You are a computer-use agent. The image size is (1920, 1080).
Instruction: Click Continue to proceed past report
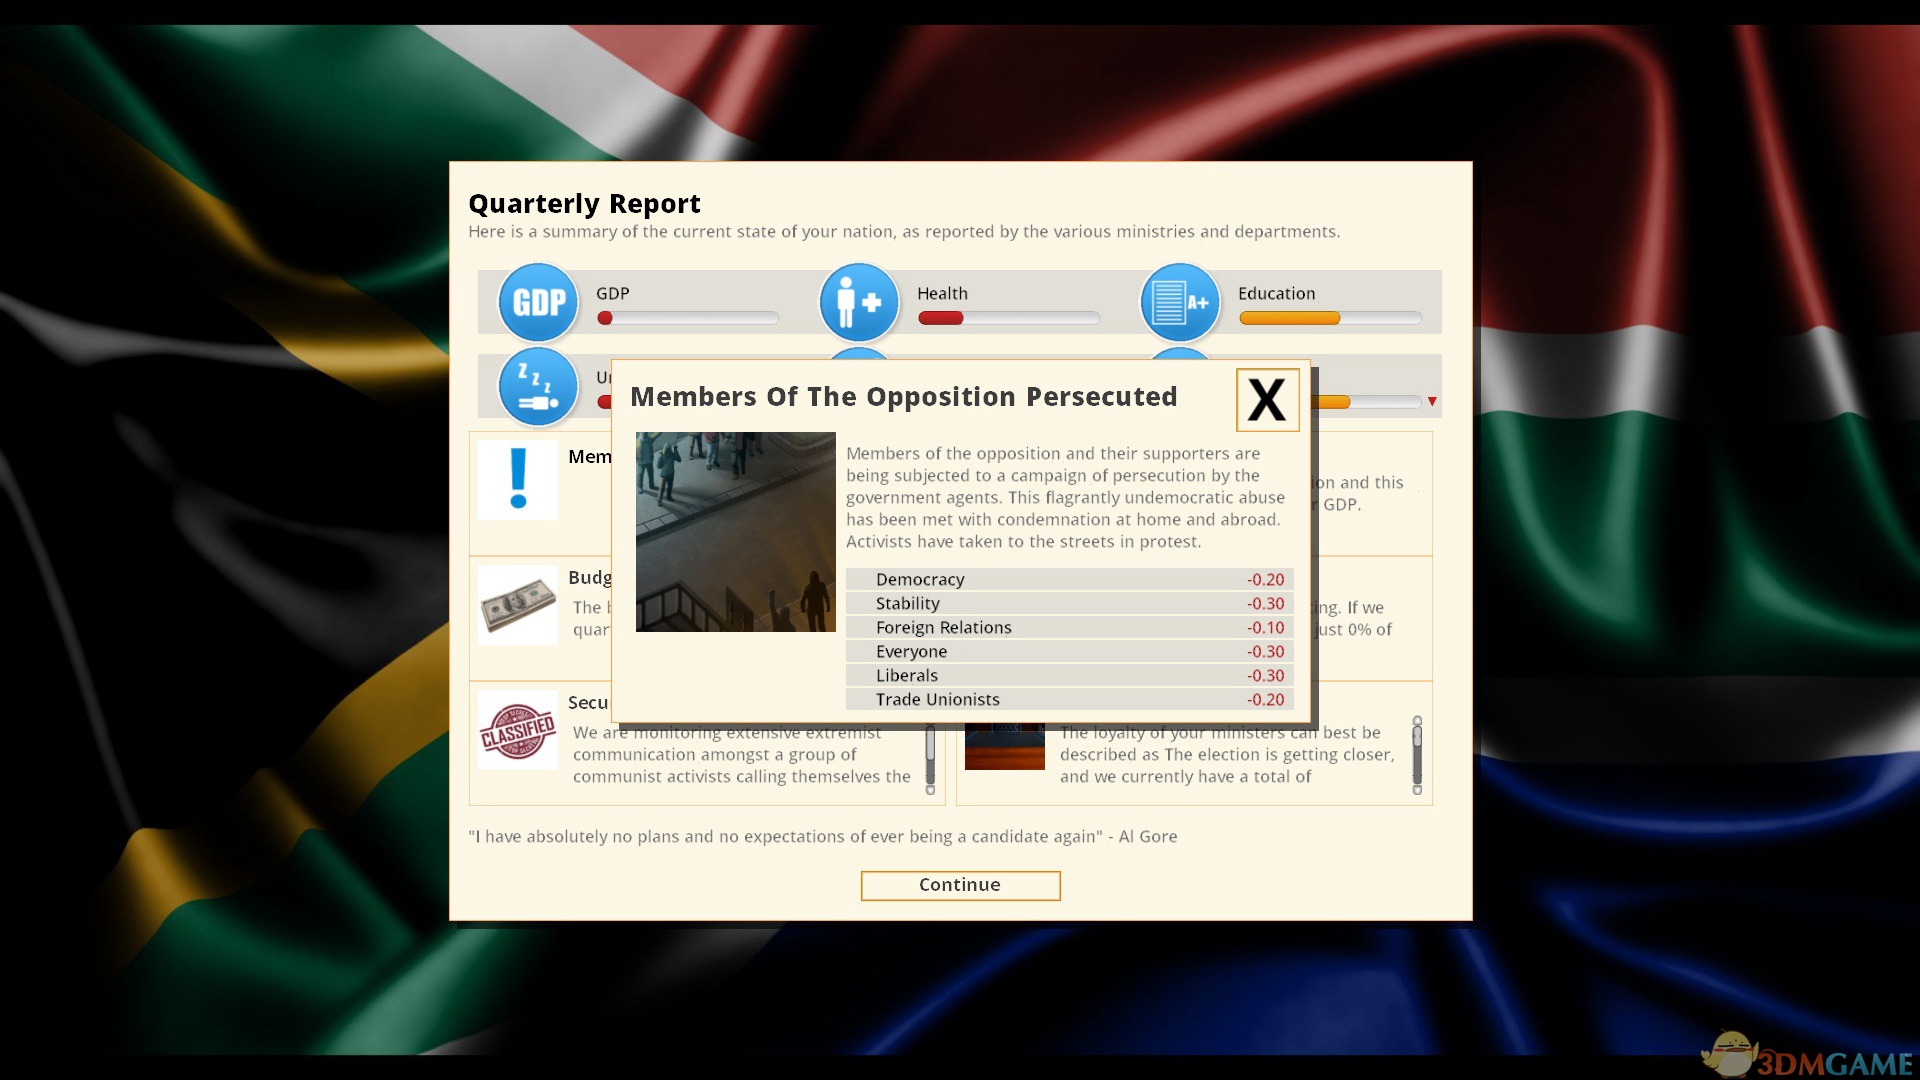coord(960,885)
